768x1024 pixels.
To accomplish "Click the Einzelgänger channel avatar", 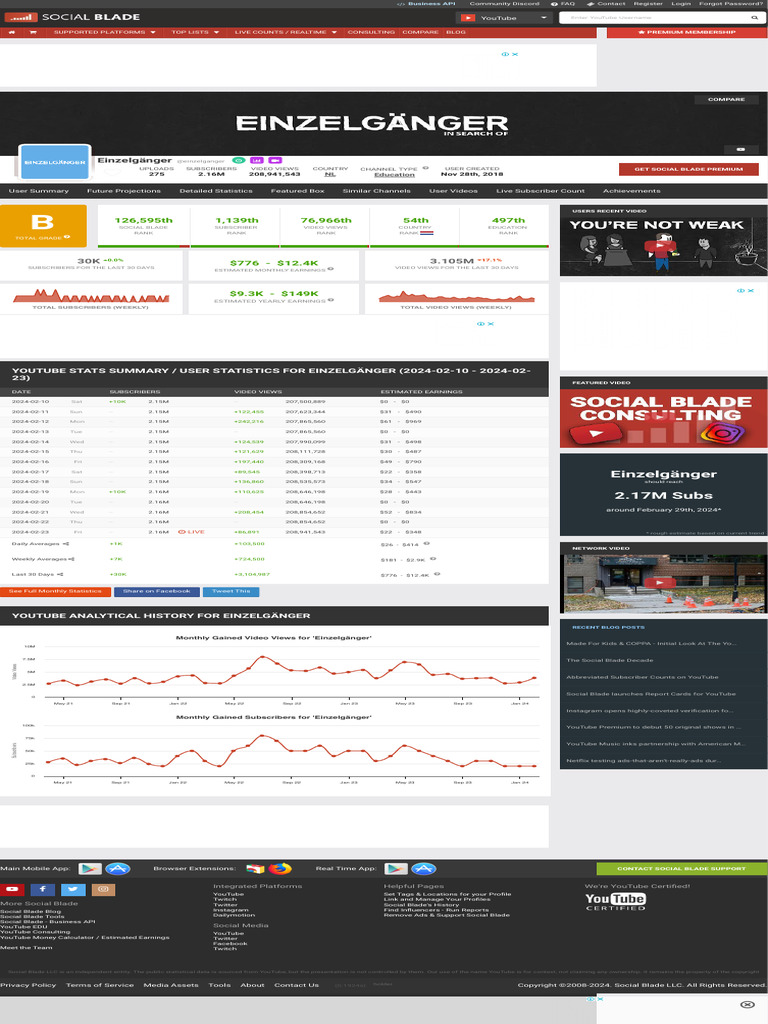I will click(x=55, y=162).
